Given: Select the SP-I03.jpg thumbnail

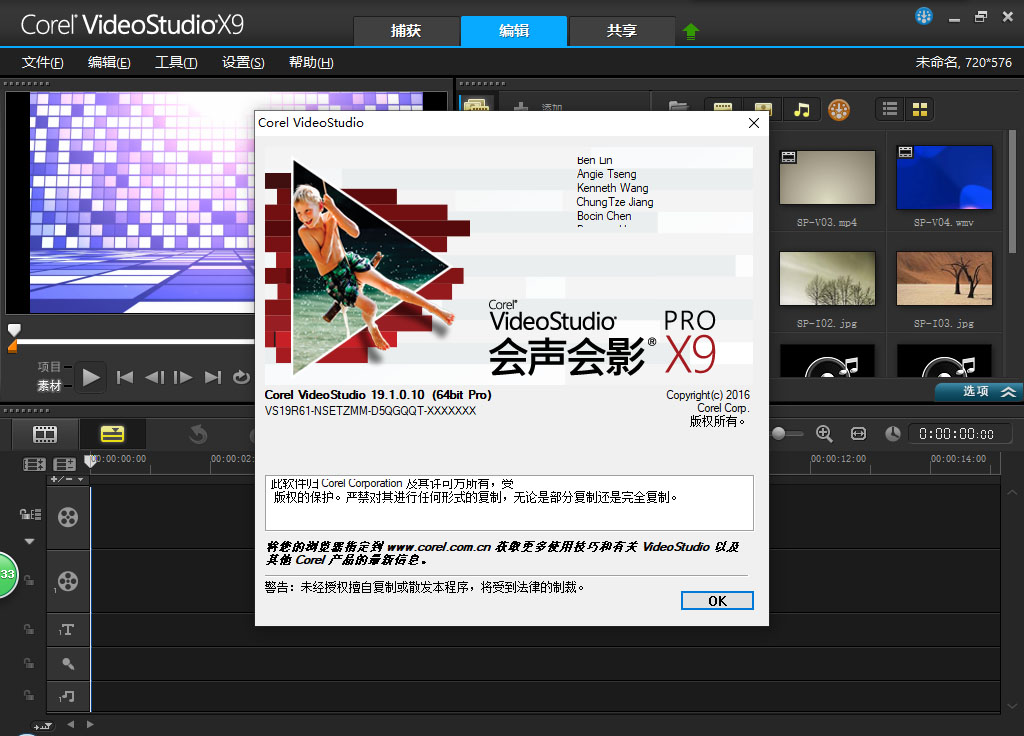Looking at the screenshot, I should [x=944, y=278].
